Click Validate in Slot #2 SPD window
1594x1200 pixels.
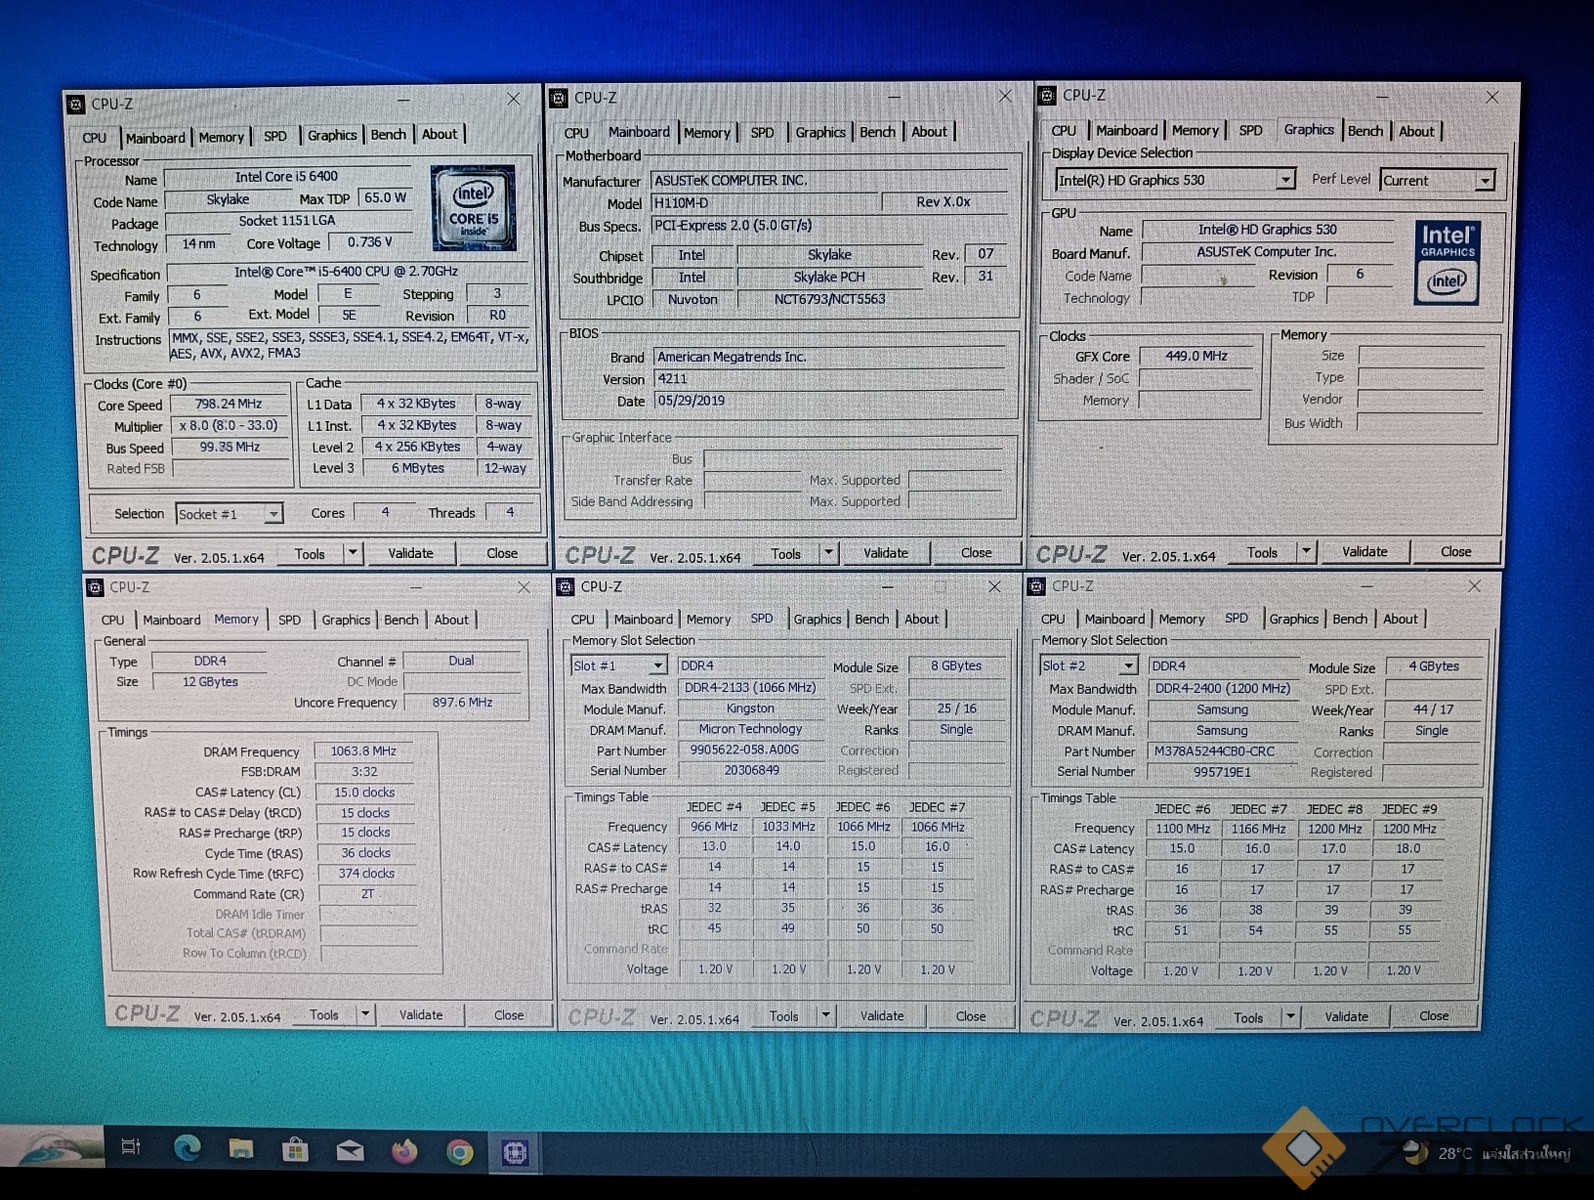[1346, 1017]
